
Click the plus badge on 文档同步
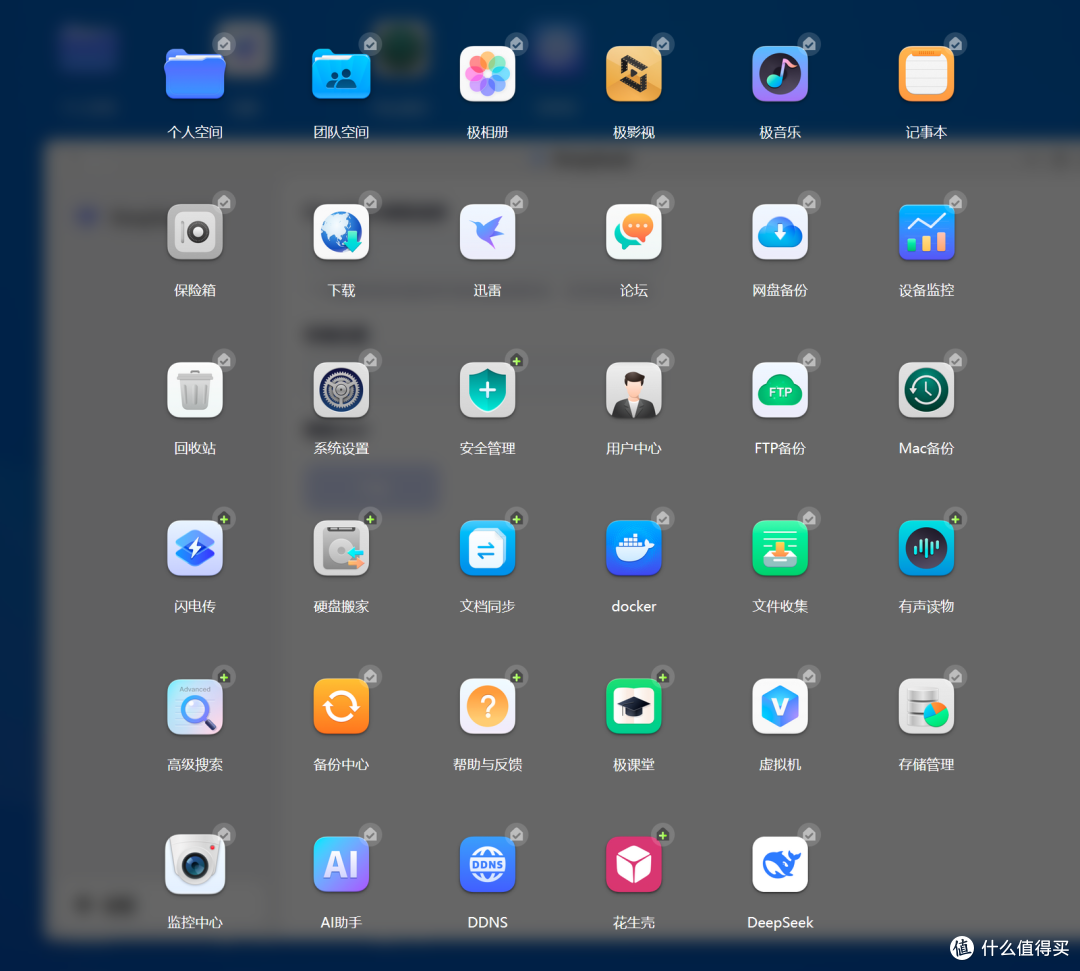coord(517,519)
